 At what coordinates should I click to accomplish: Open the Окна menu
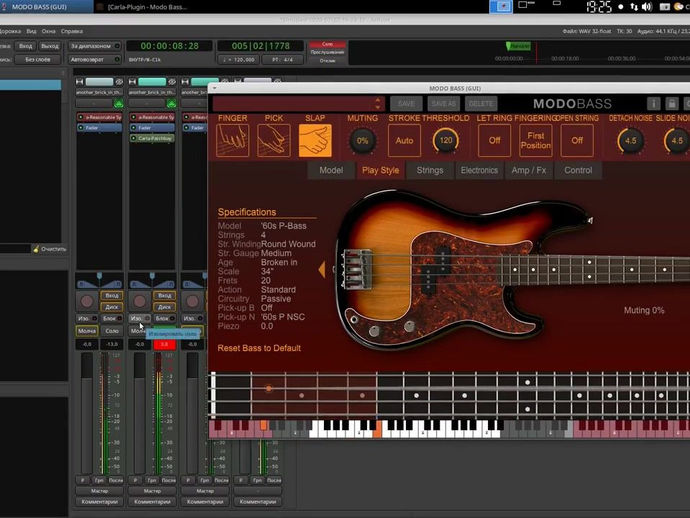(x=48, y=31)
